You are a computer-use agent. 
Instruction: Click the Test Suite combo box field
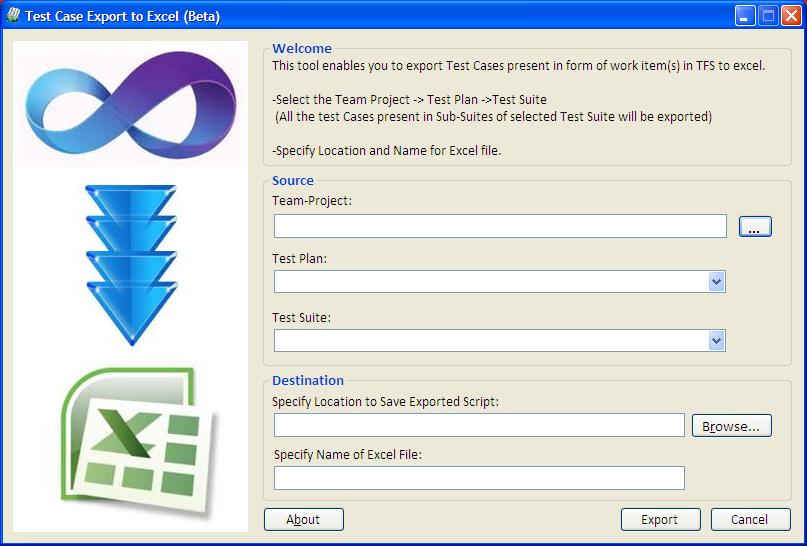(x=499, y=340)
